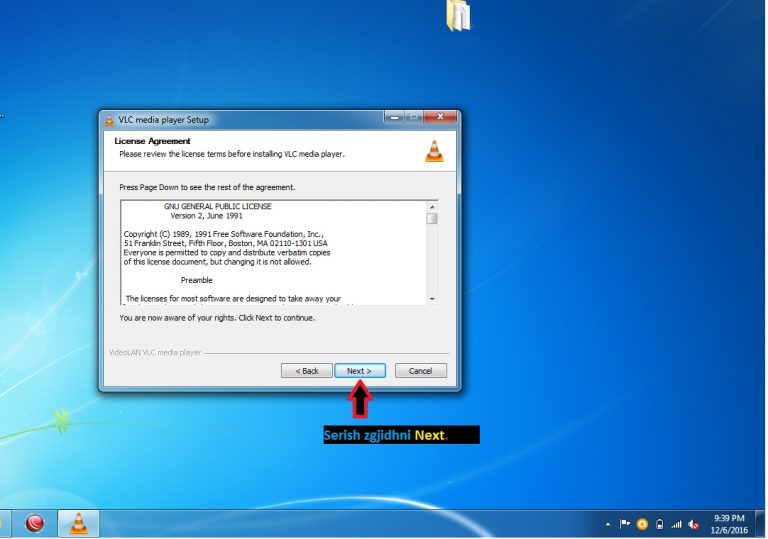Click the license scrollbar thumb
The height and width of the screenshot is (539, 768).
tap(432, 219)
